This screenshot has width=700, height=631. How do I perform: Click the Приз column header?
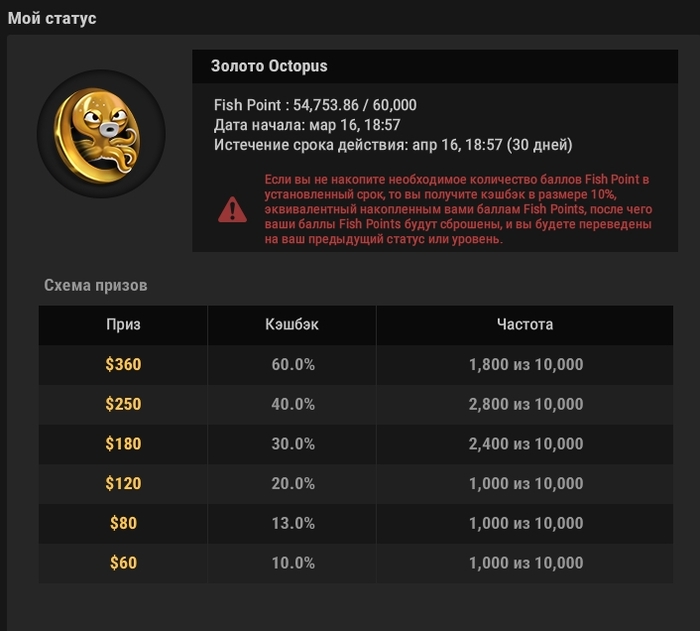click(123, 325)
